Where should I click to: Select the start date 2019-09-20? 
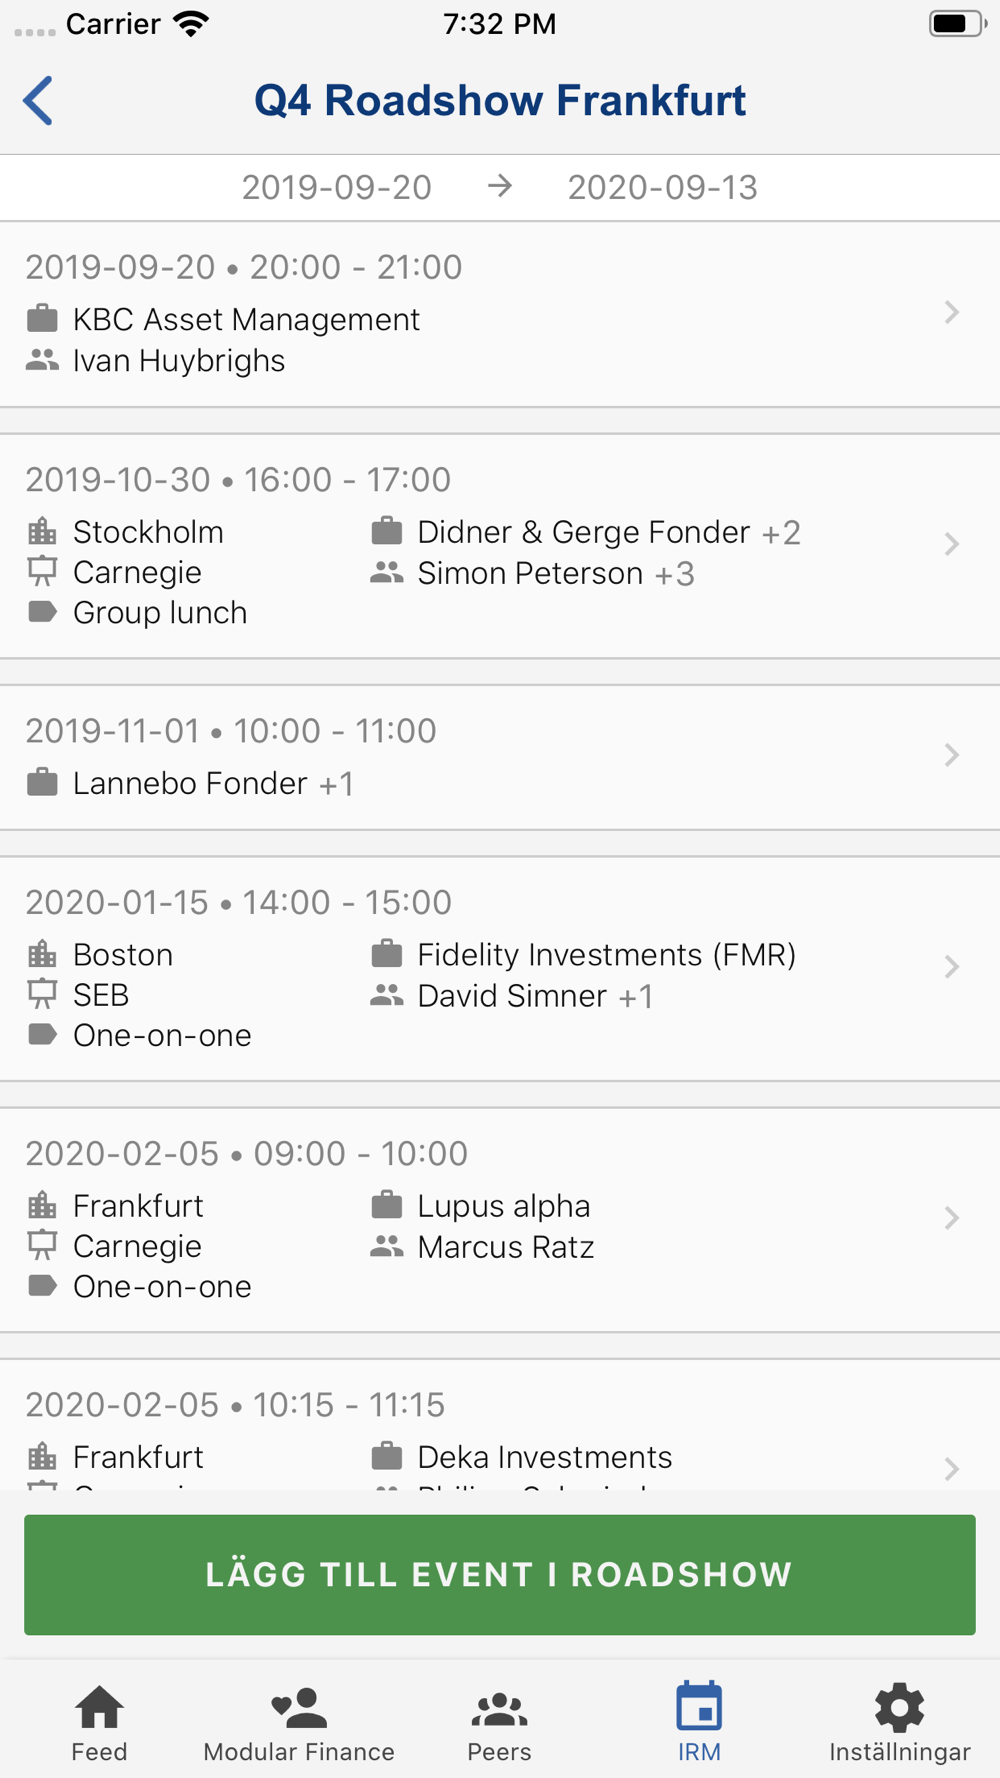(x=337, y=187)
